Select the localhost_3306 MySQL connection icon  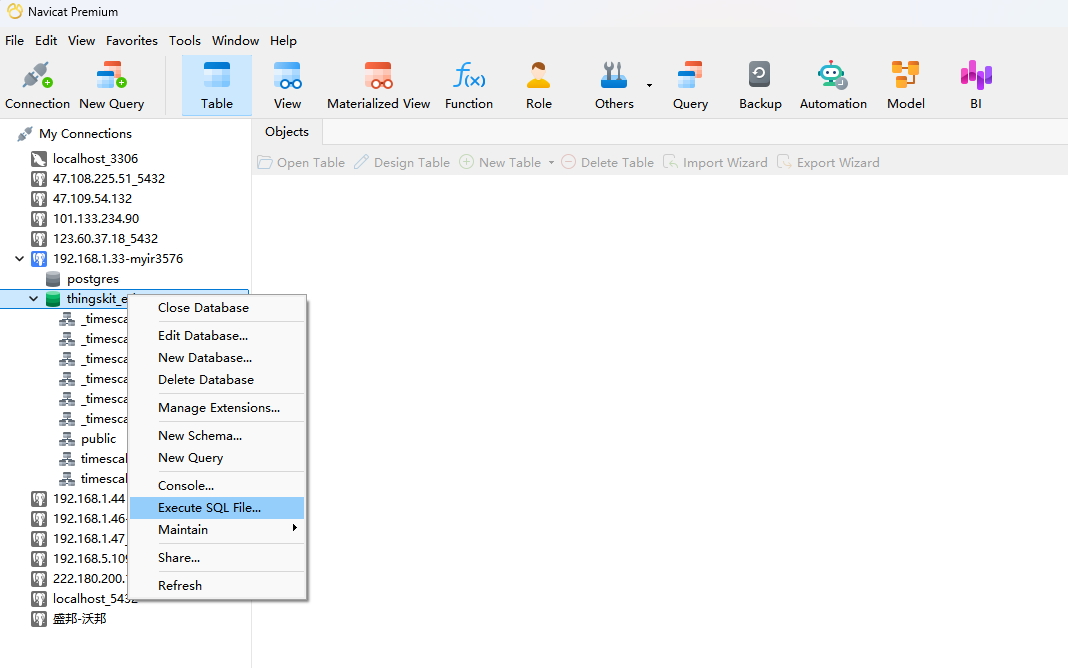[39, 159]
